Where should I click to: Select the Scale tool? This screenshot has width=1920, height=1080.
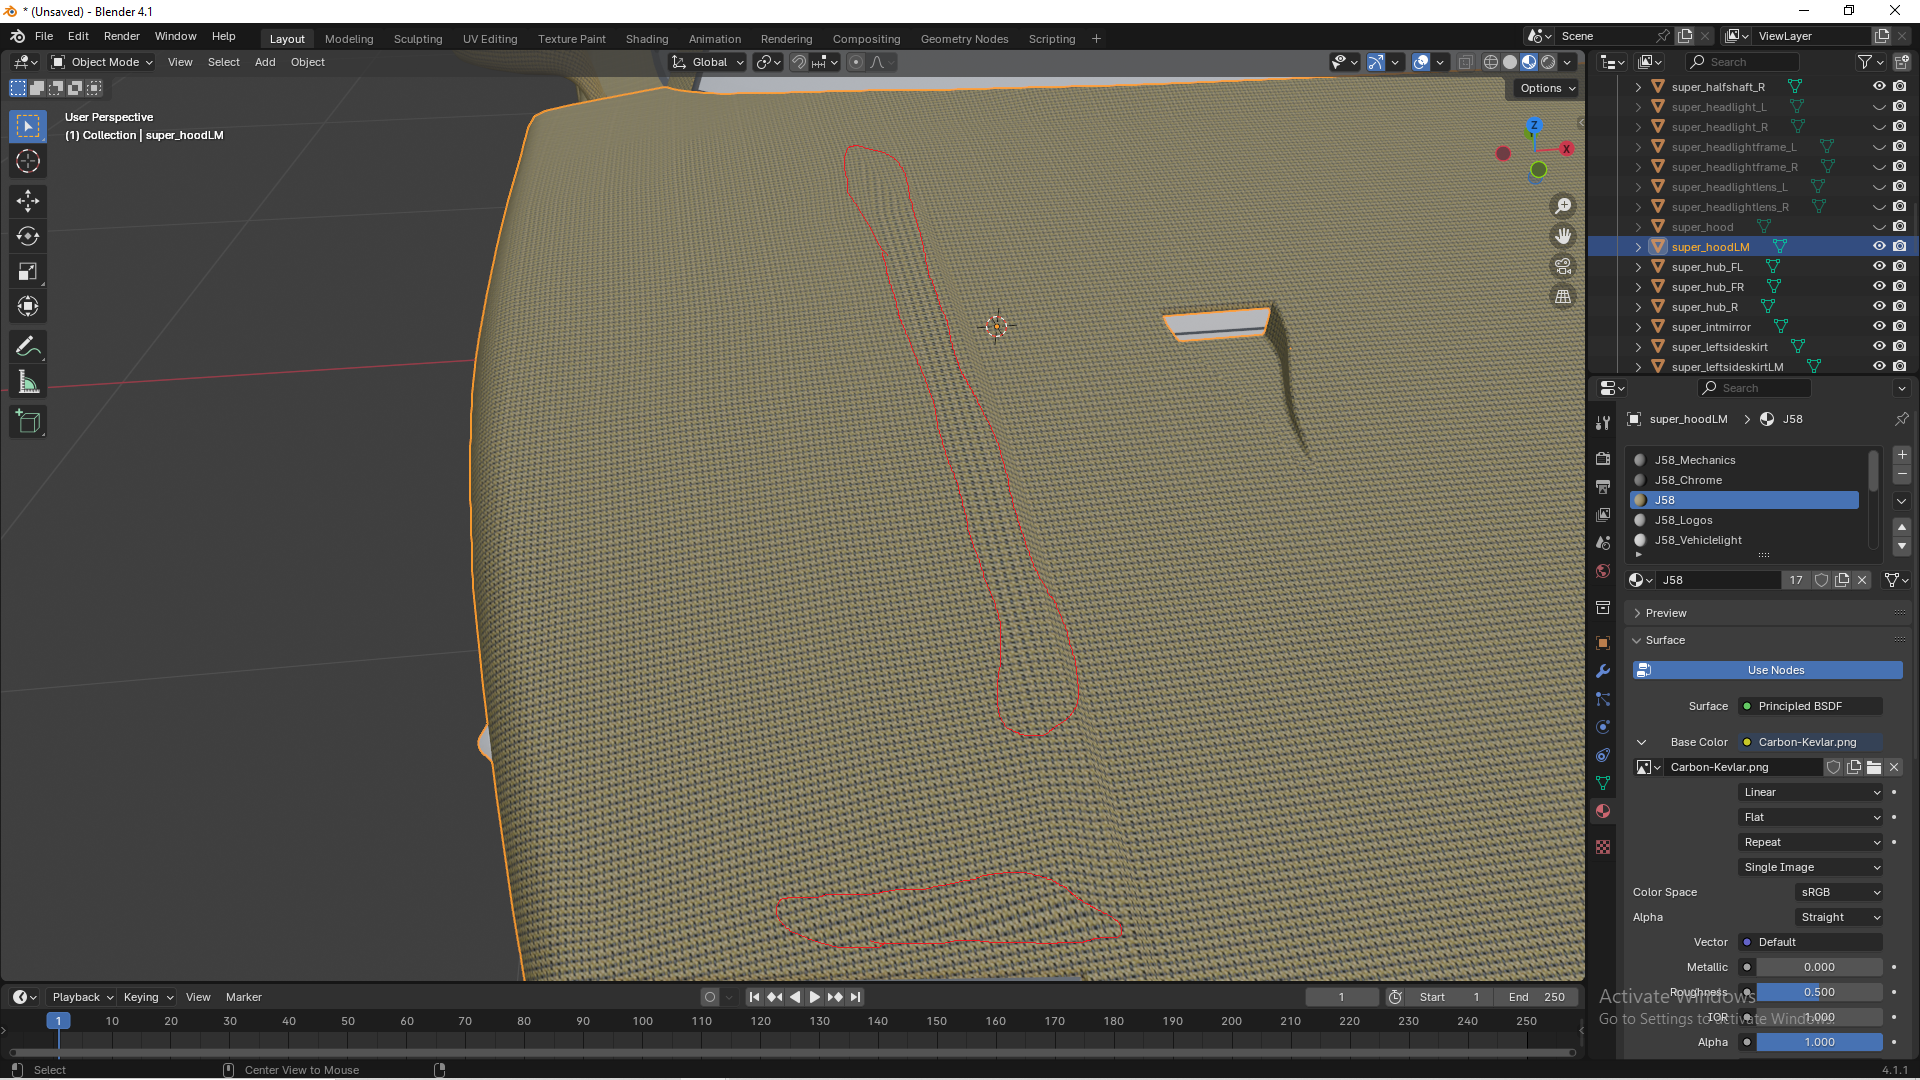28,271
